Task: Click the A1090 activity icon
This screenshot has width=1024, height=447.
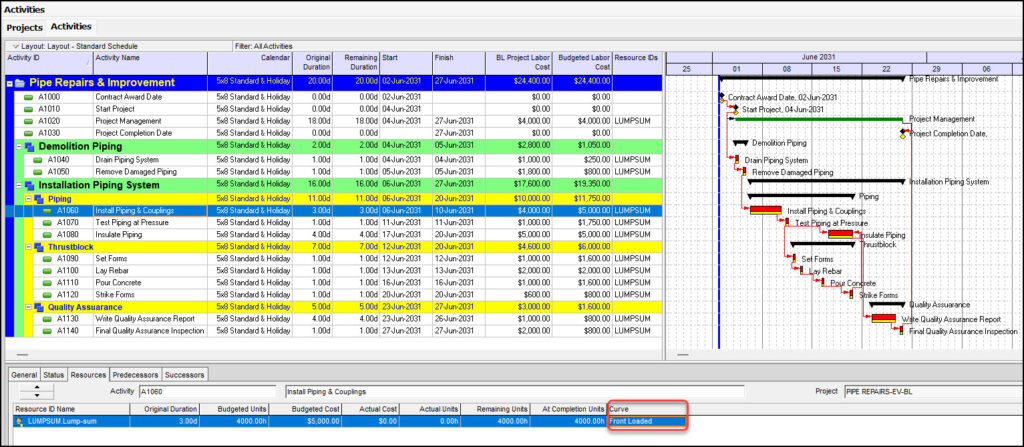Action: click(47, 259)
